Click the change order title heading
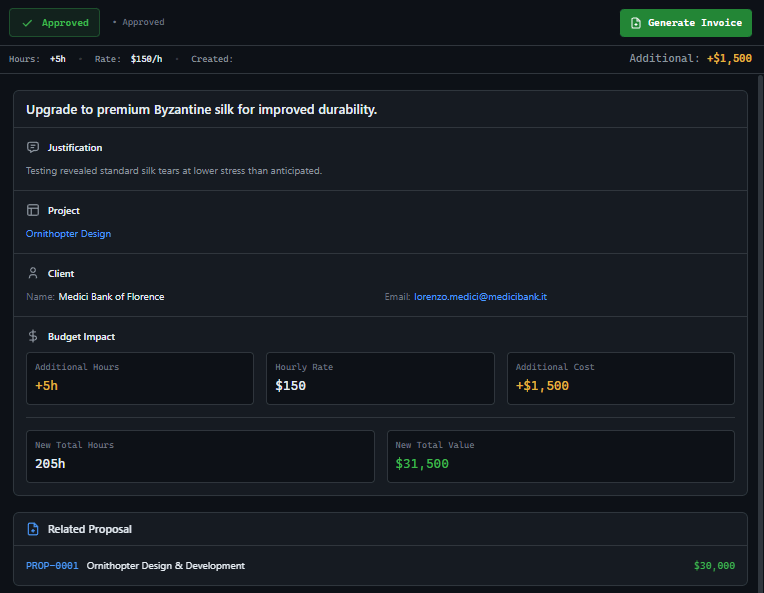 click(x=201, y=110)
